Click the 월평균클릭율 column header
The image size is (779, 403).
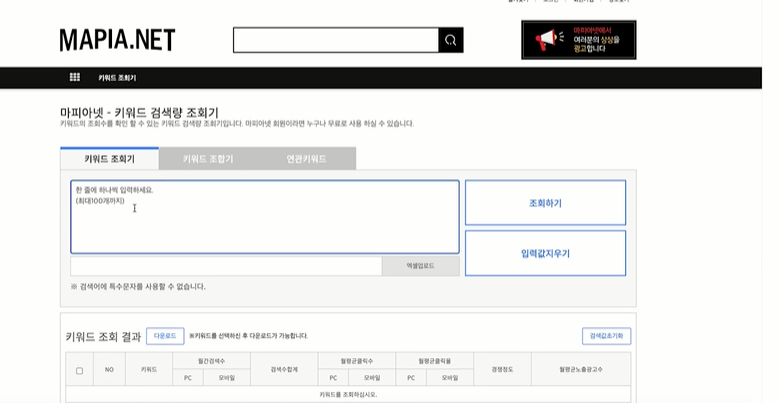[435, 361]
